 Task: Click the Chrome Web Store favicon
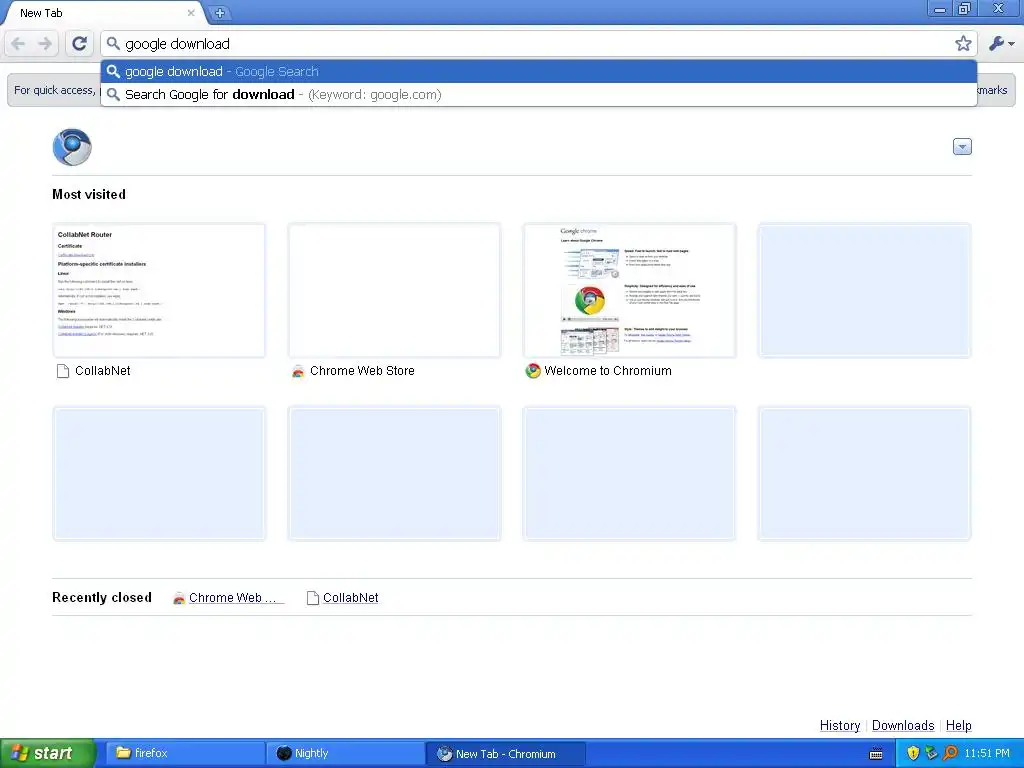(298, 372)
